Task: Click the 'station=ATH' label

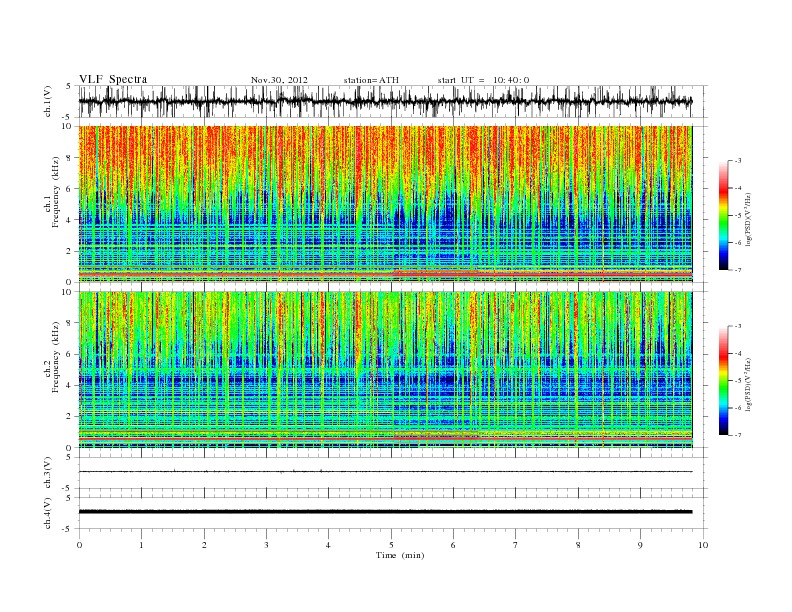Action: (371, 80)
